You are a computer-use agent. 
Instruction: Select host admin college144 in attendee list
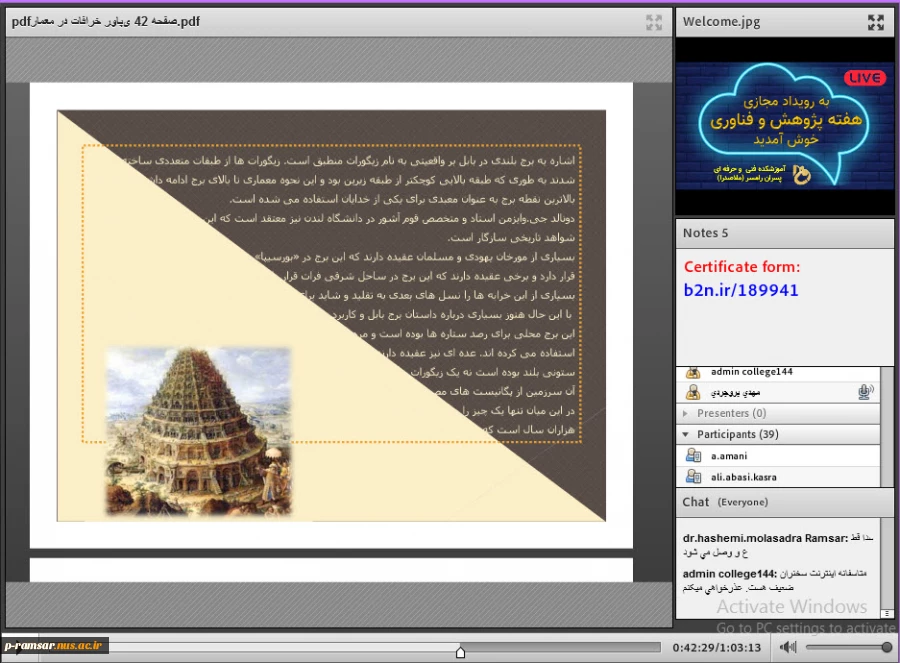point(778,372)
